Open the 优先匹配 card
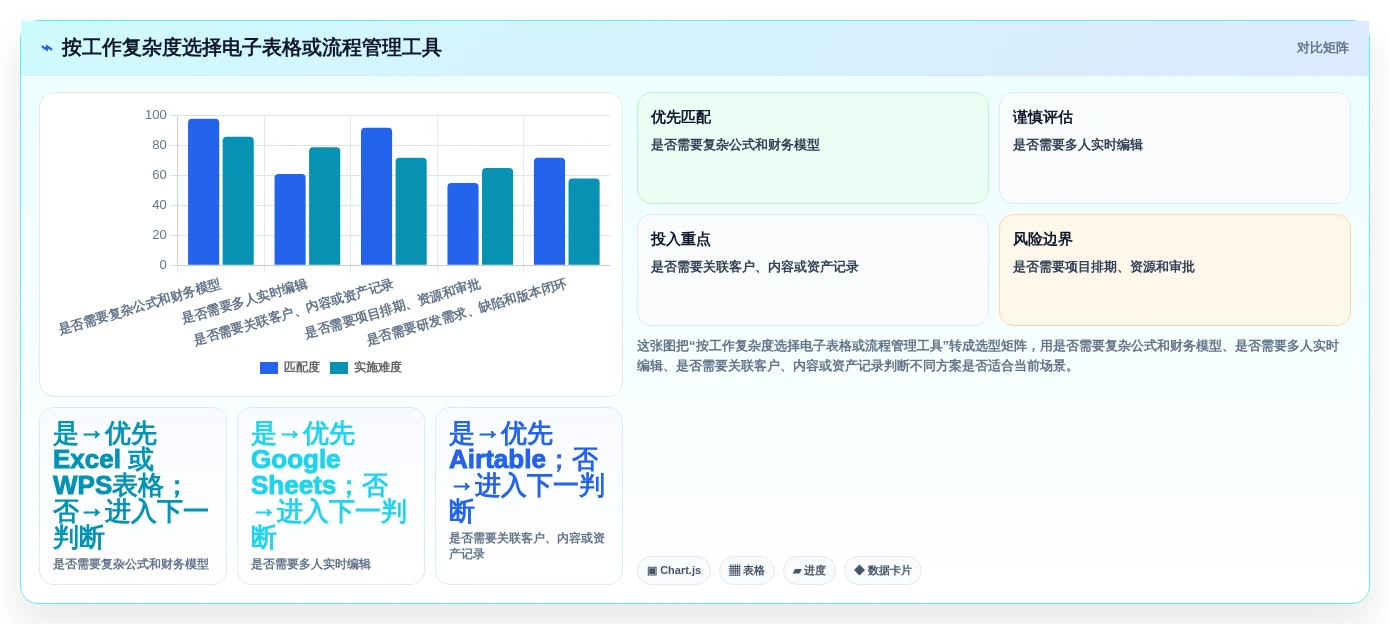The width and height of the screenshot is (1390, 624). [x=813, y=148]
